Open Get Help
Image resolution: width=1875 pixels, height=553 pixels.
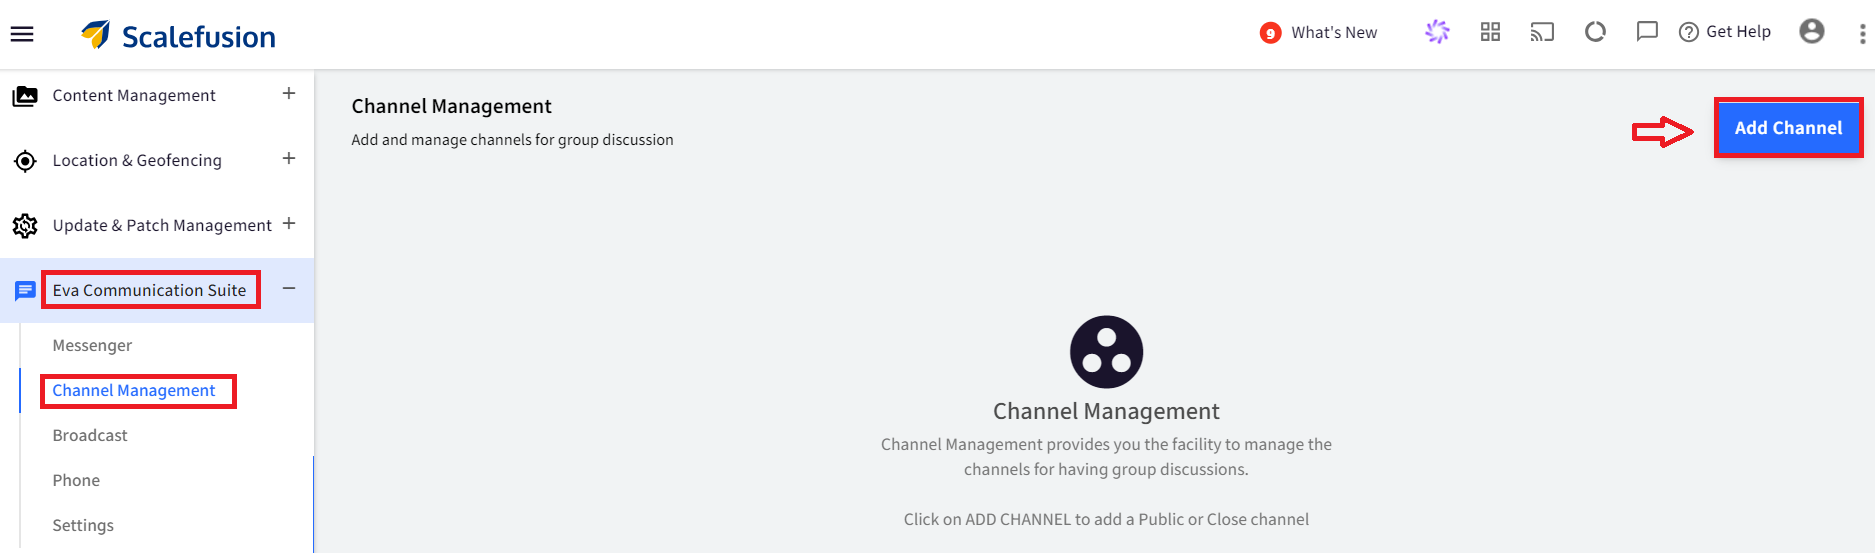1725,32
